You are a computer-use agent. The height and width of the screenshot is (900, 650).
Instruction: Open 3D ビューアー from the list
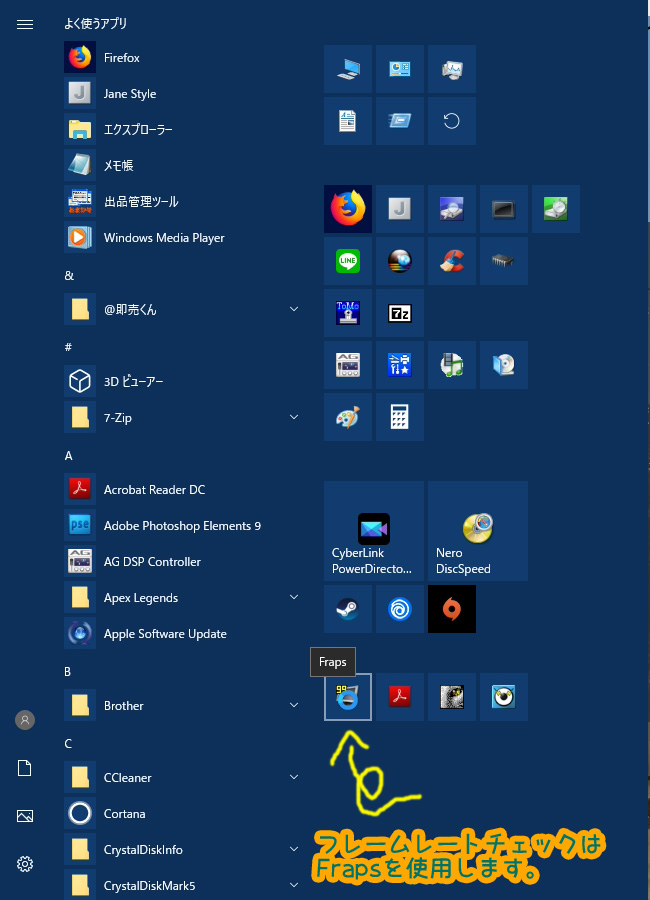click(183, 381)
